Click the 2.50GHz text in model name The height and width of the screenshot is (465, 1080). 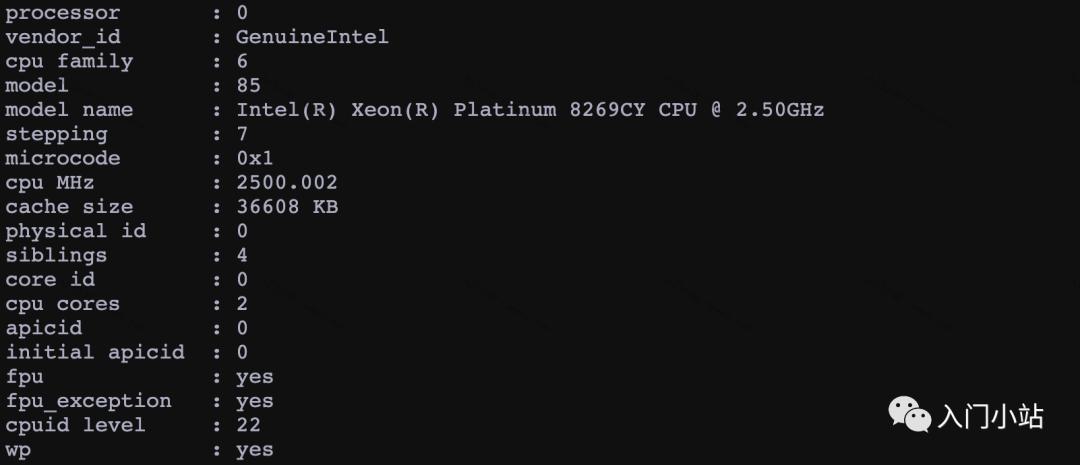click(780, 110)
